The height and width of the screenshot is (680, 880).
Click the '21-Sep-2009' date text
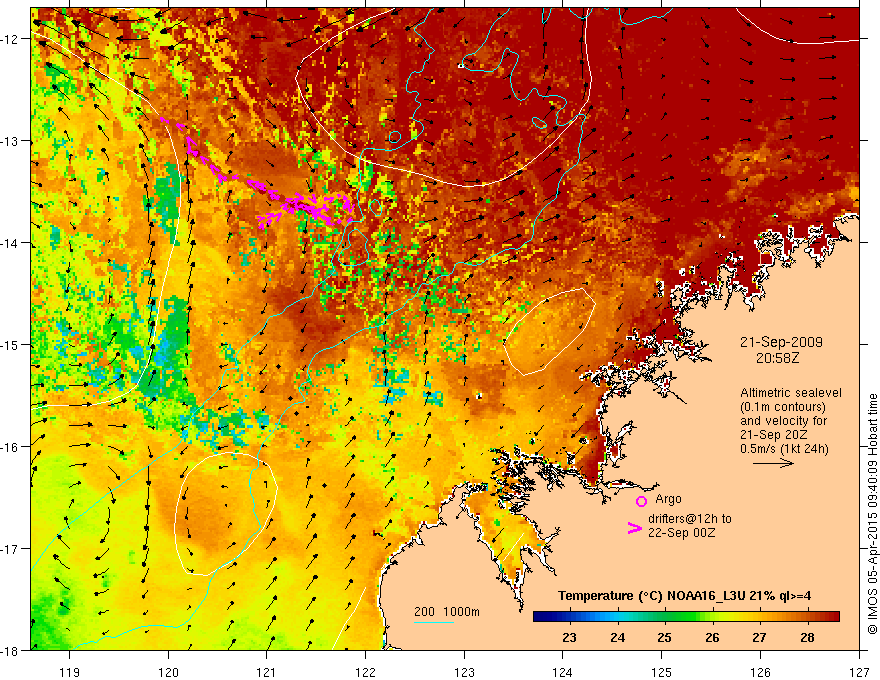pyautogui.click(x=781, y=342)
